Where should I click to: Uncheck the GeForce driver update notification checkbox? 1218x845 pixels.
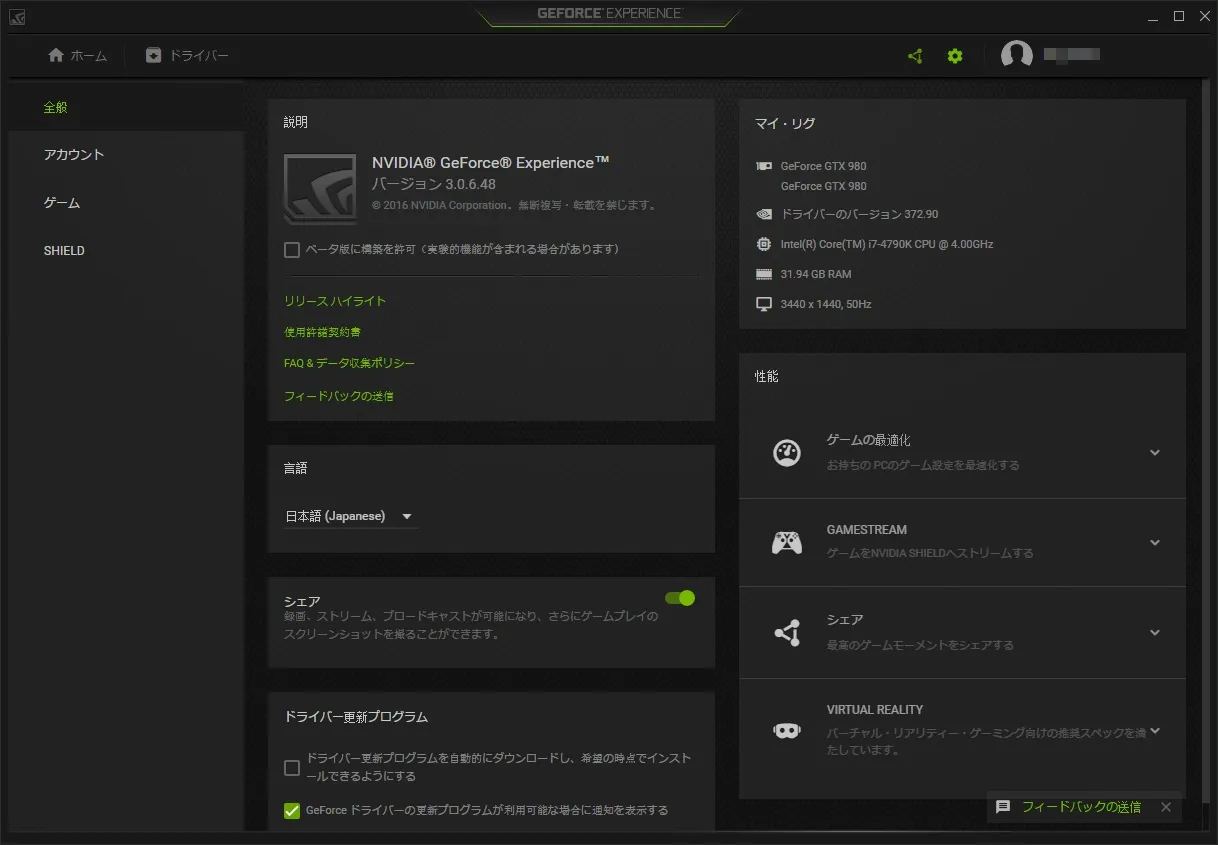click(x=292, y=811)
